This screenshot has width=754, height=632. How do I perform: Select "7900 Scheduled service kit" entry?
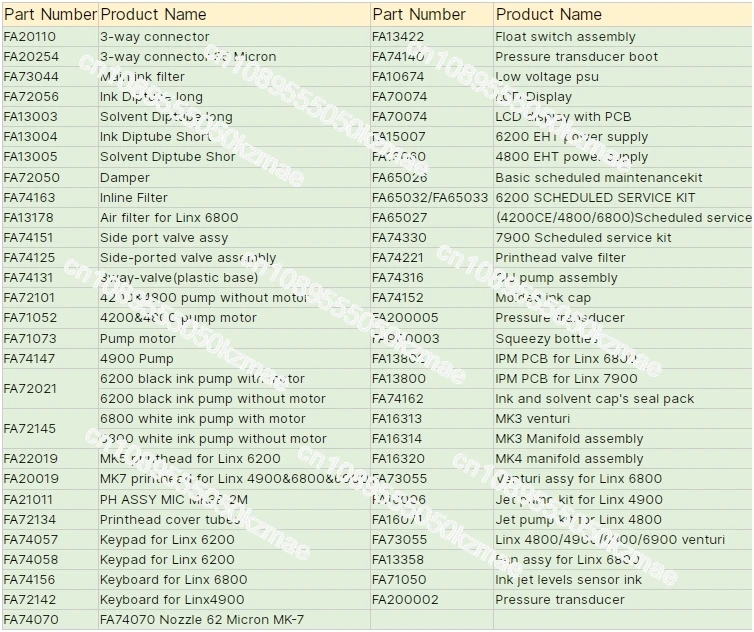[583, 238]
